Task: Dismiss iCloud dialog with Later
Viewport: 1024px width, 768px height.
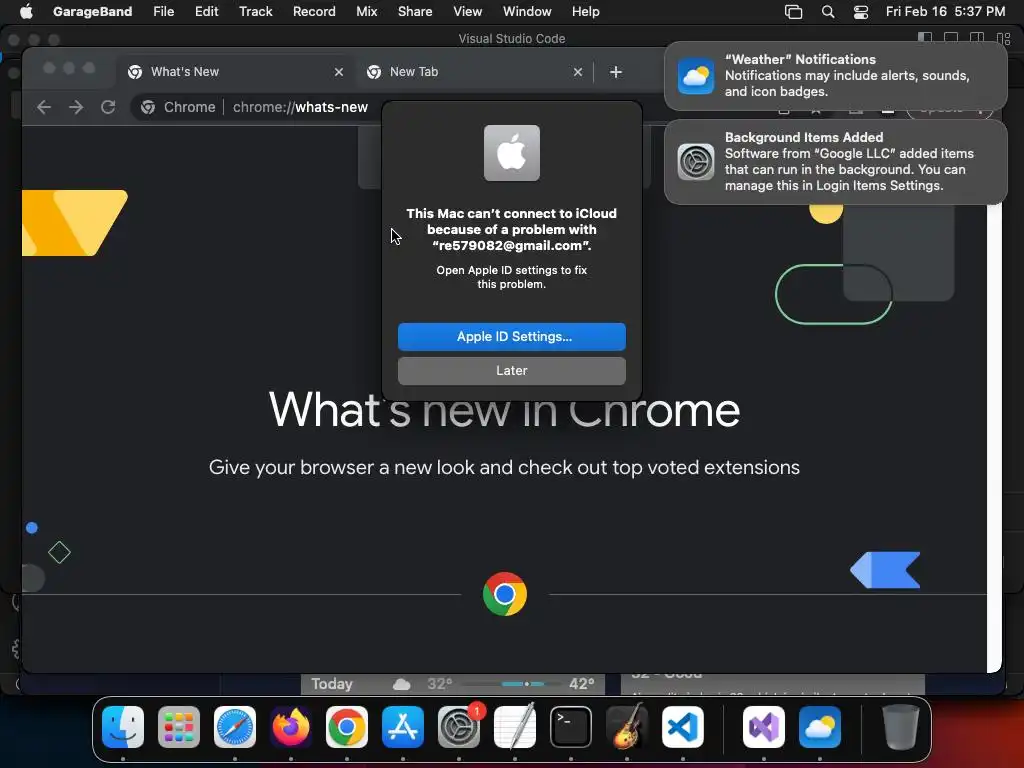Action: (511, 370)
